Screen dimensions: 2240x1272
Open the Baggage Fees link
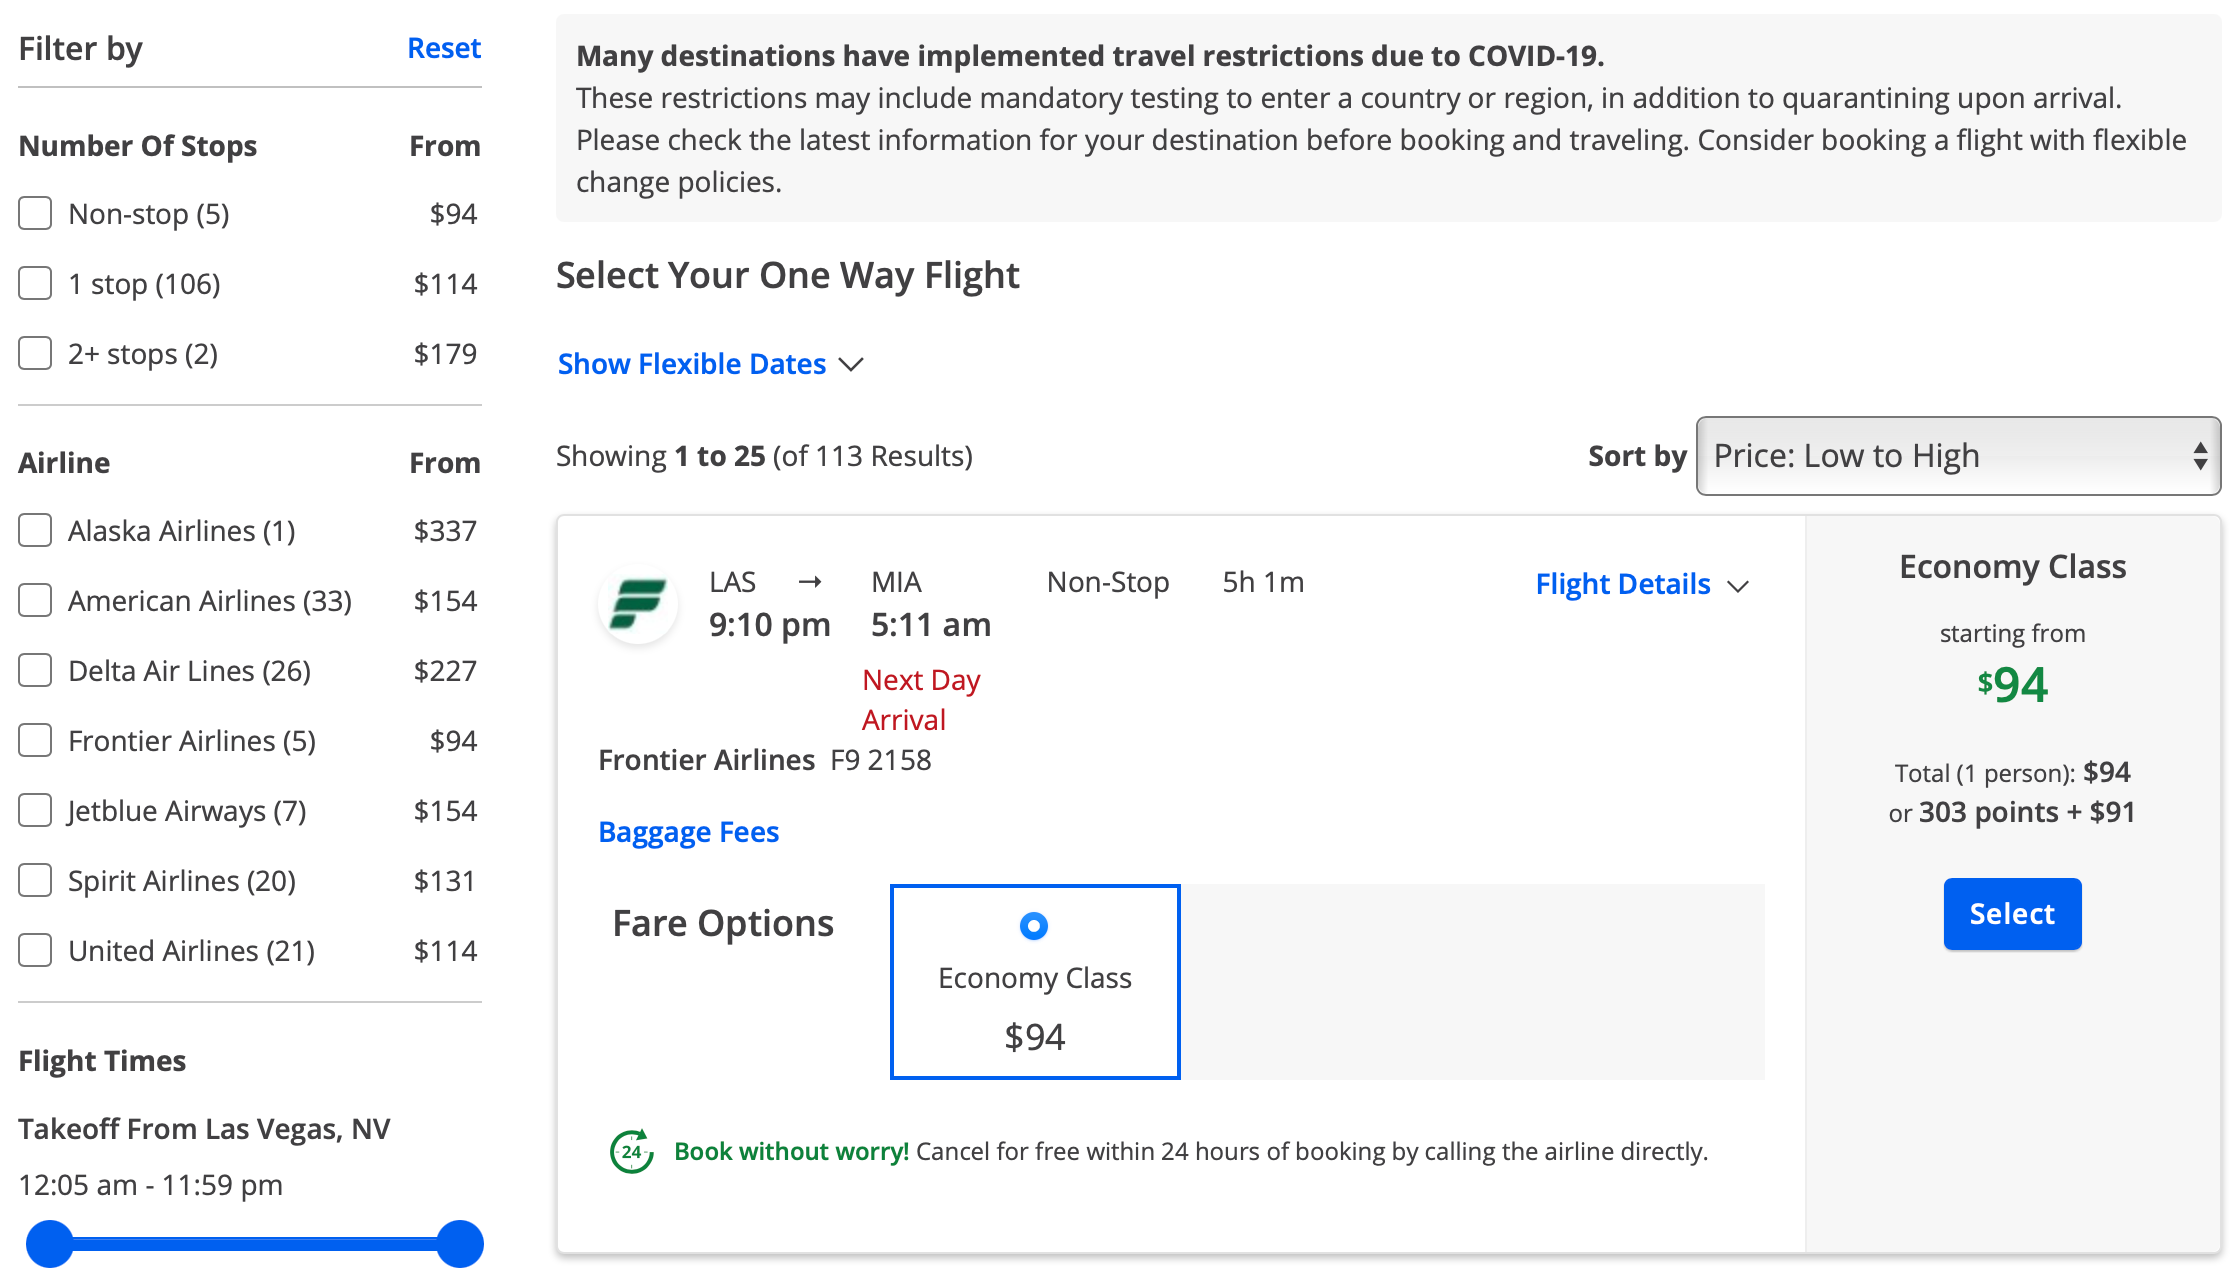(x=688, y=831)
